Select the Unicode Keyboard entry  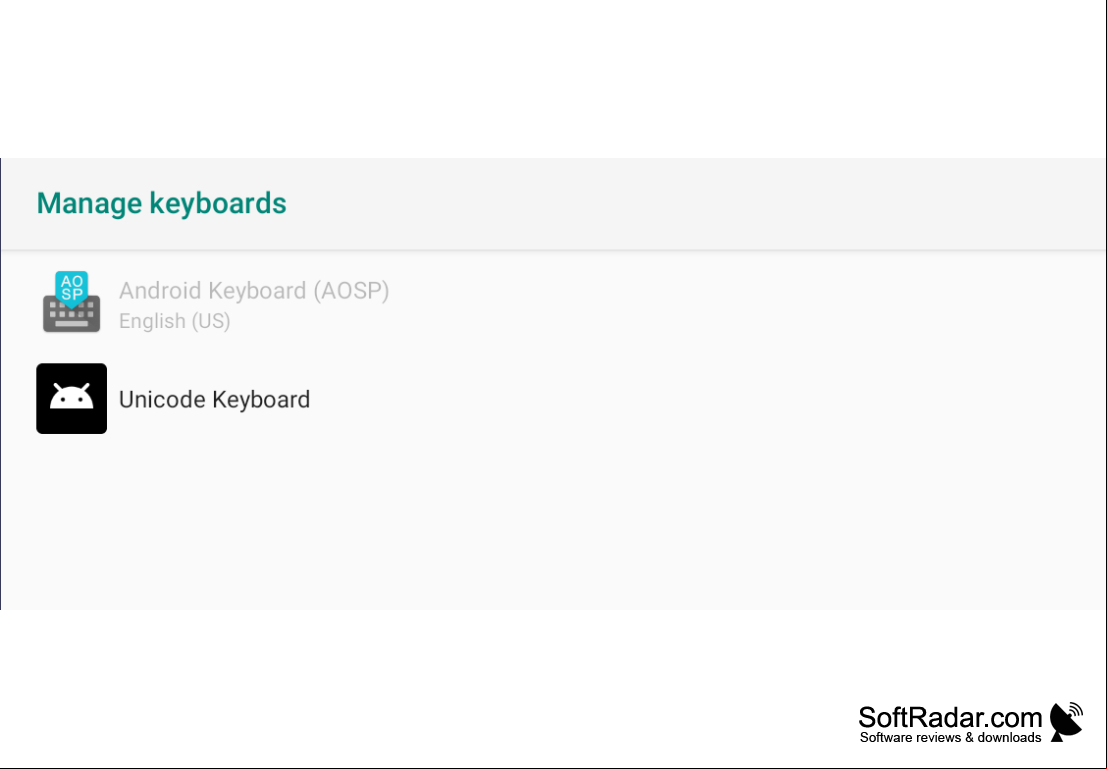554,399
